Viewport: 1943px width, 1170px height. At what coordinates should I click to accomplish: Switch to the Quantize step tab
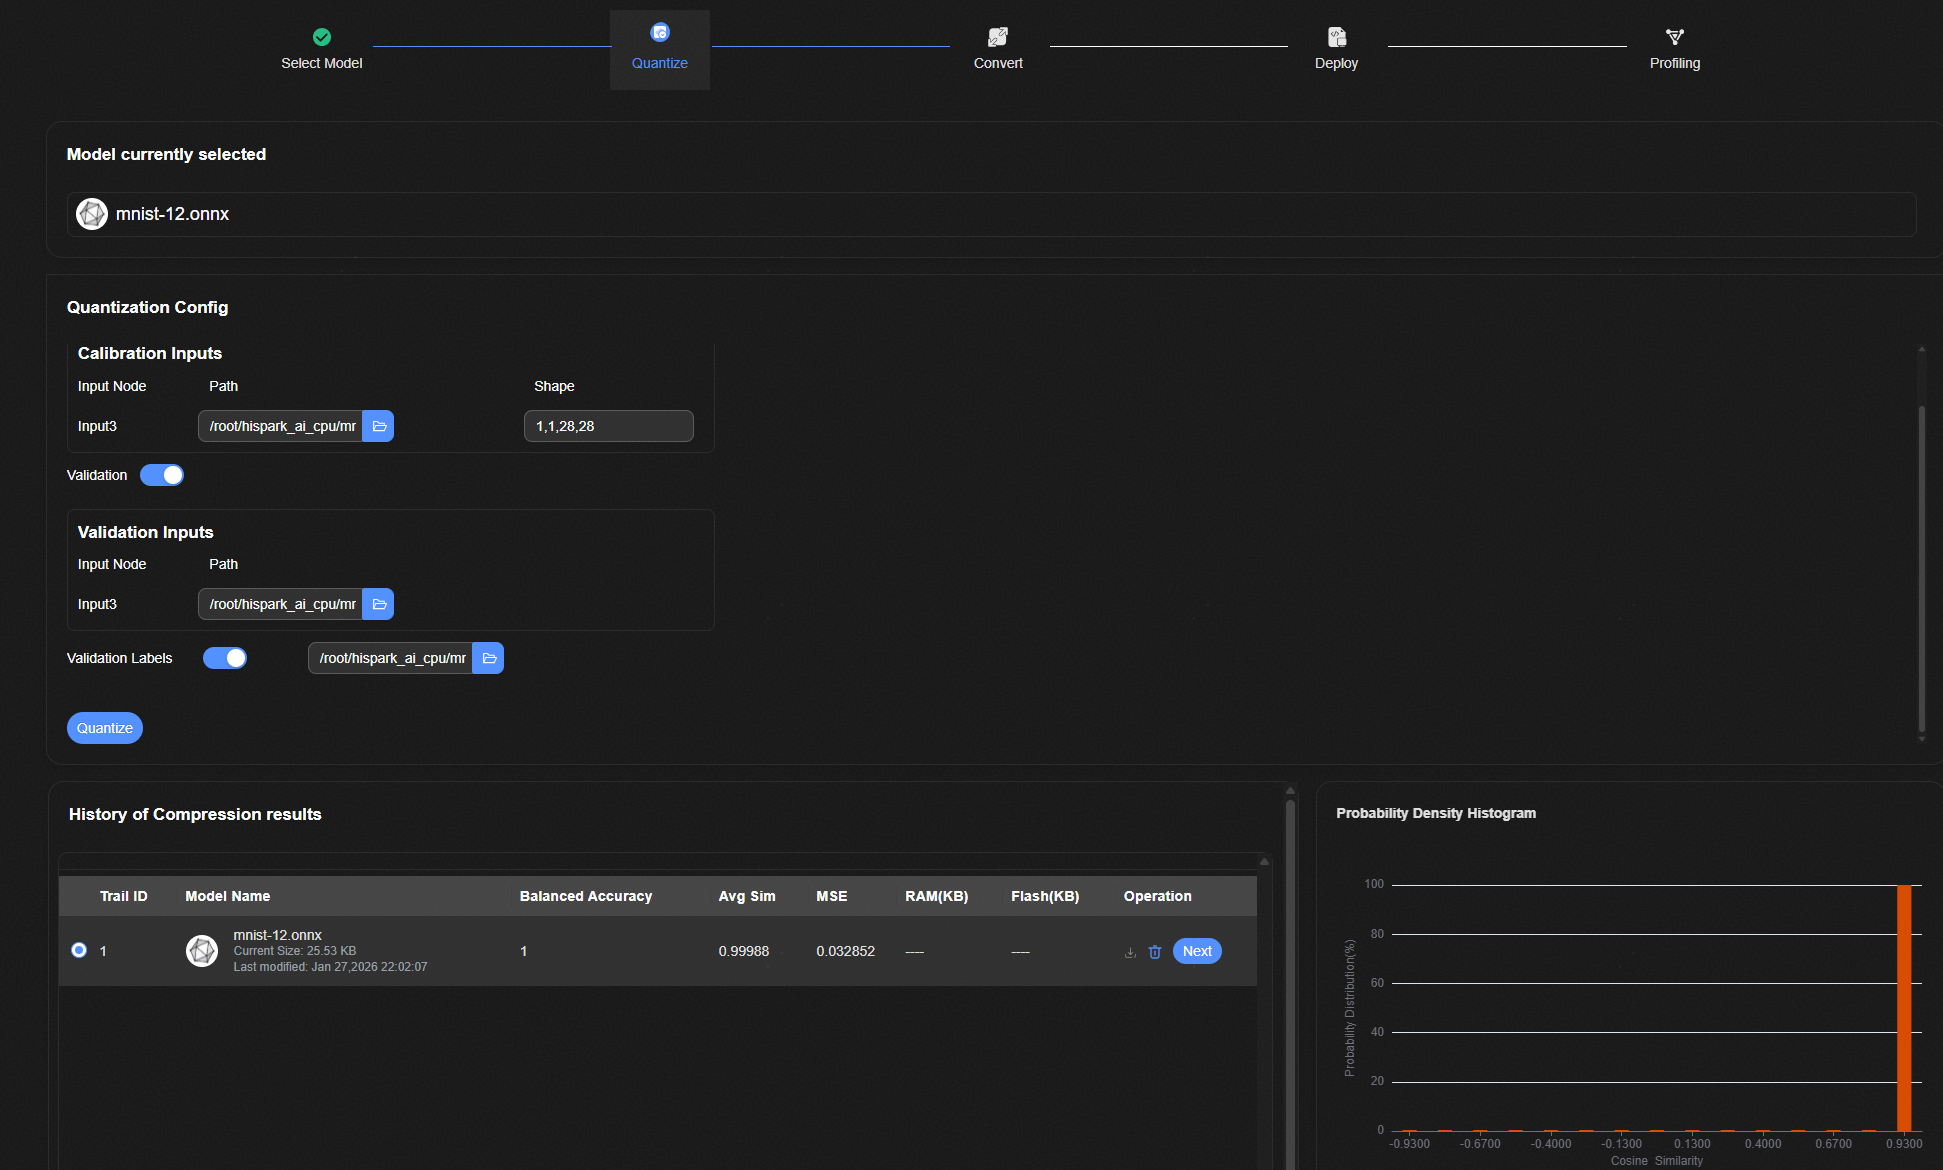pos(659,48)
